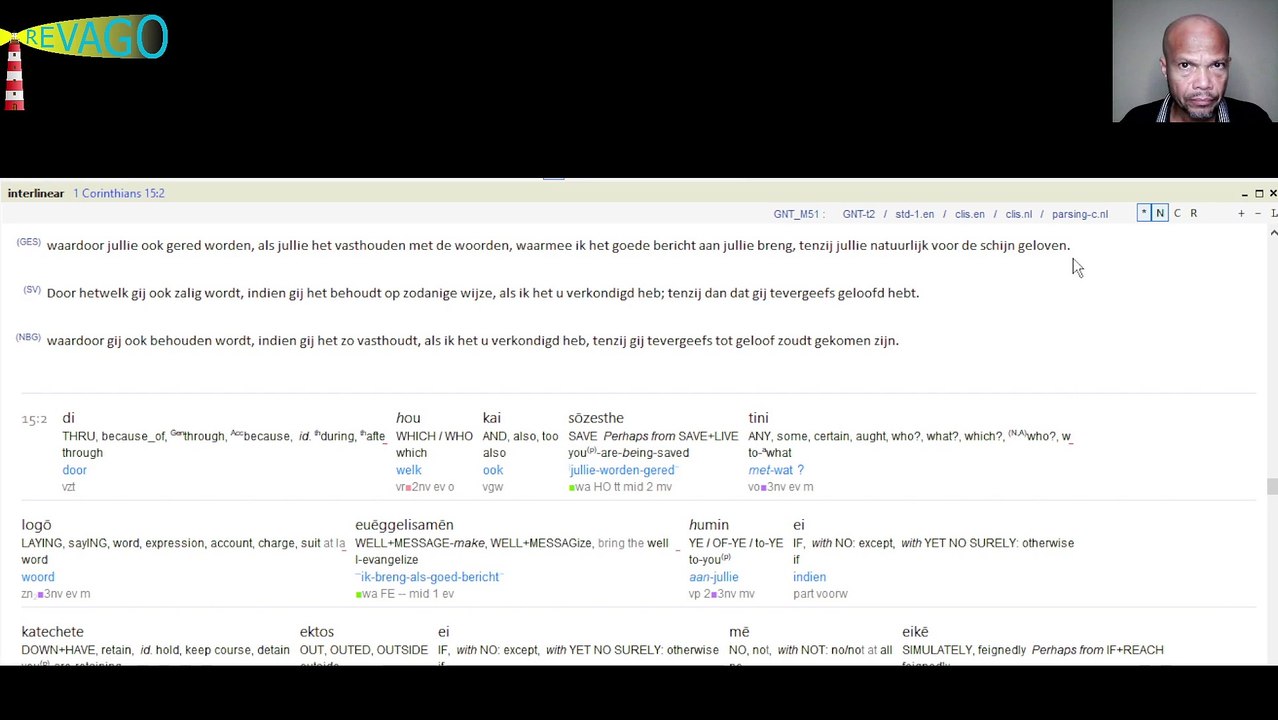Toggle the R display option
Image resolution: width=1278 pixels, height=720 pixels.
[x=1193, y=213]
